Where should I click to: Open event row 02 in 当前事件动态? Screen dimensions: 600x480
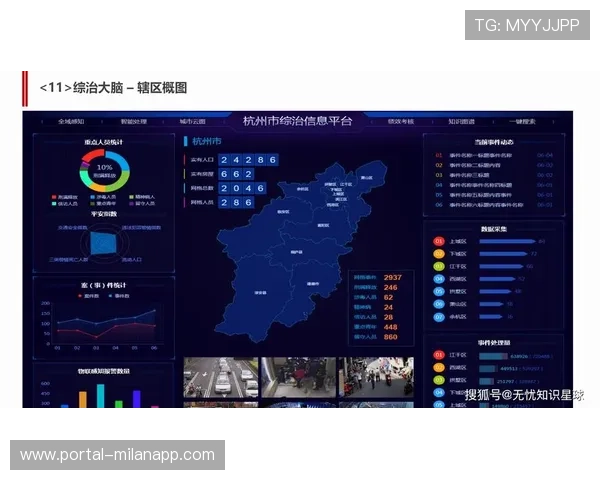(494, 165)
